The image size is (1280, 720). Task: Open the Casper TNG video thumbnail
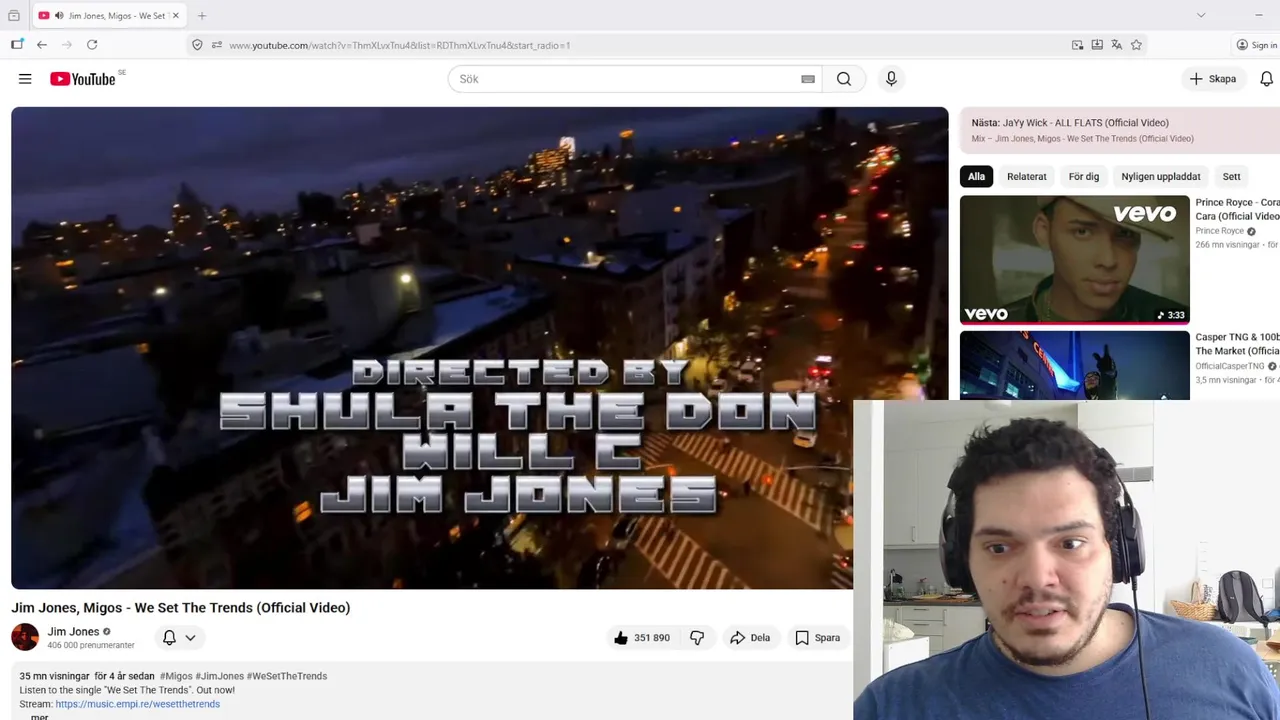(x=1075, y=365)
